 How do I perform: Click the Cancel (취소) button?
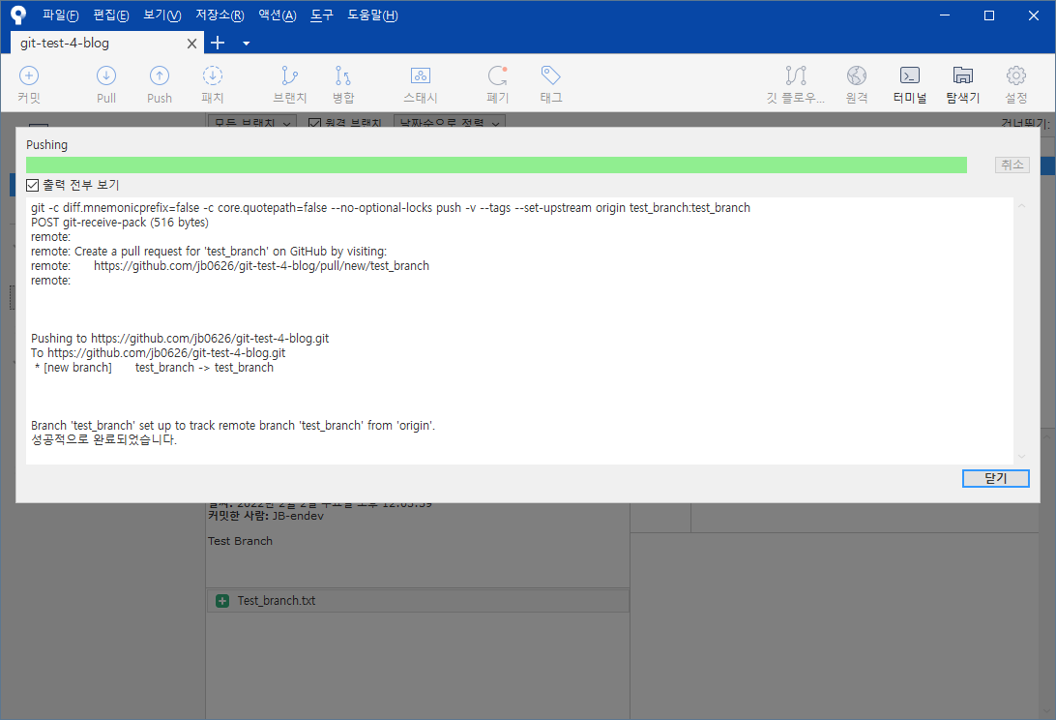coord(1012,164)
